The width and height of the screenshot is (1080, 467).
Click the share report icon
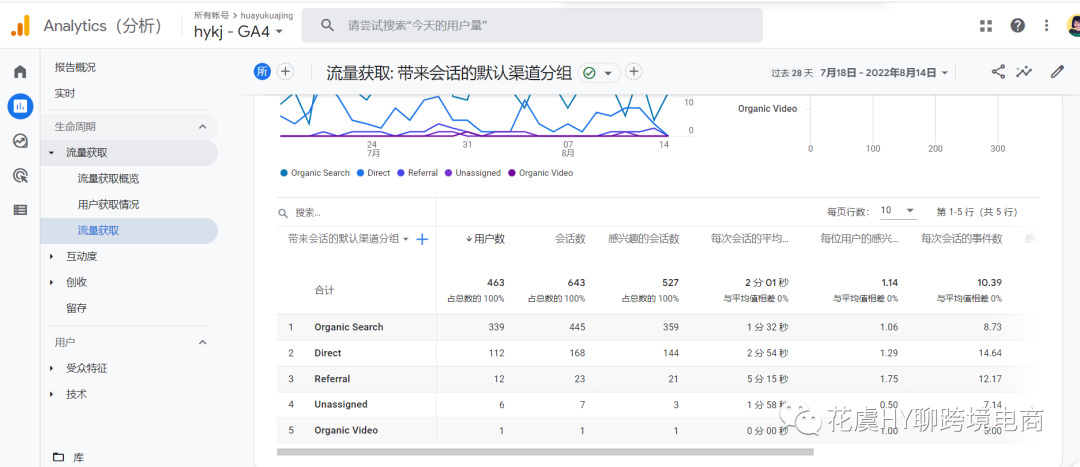pos(998,72)
